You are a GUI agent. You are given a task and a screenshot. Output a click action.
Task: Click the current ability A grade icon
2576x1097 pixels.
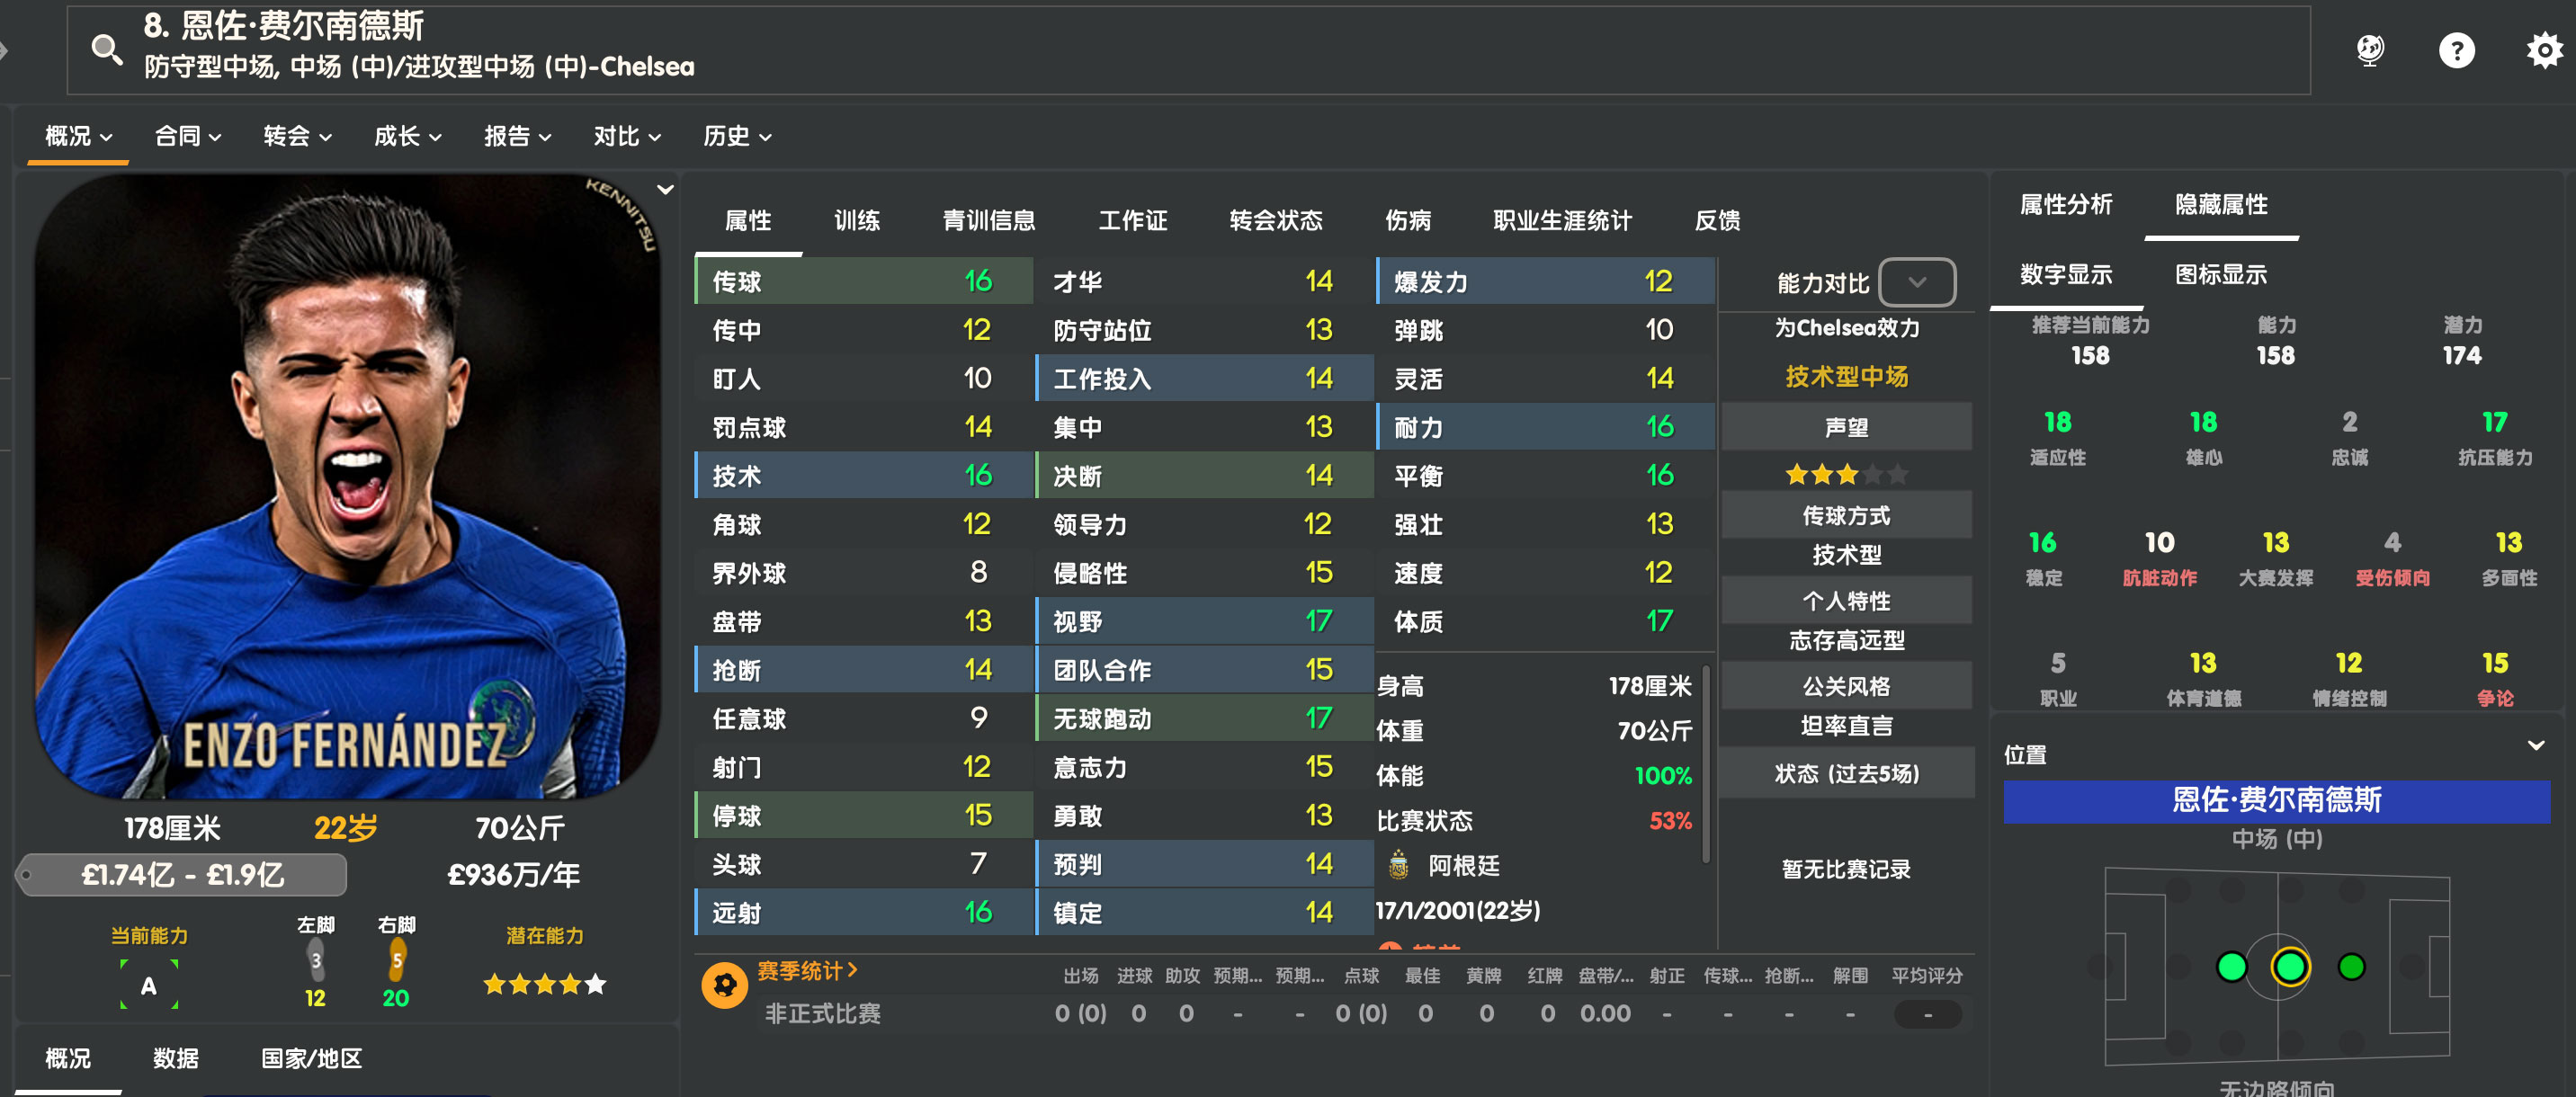(149, 985)
